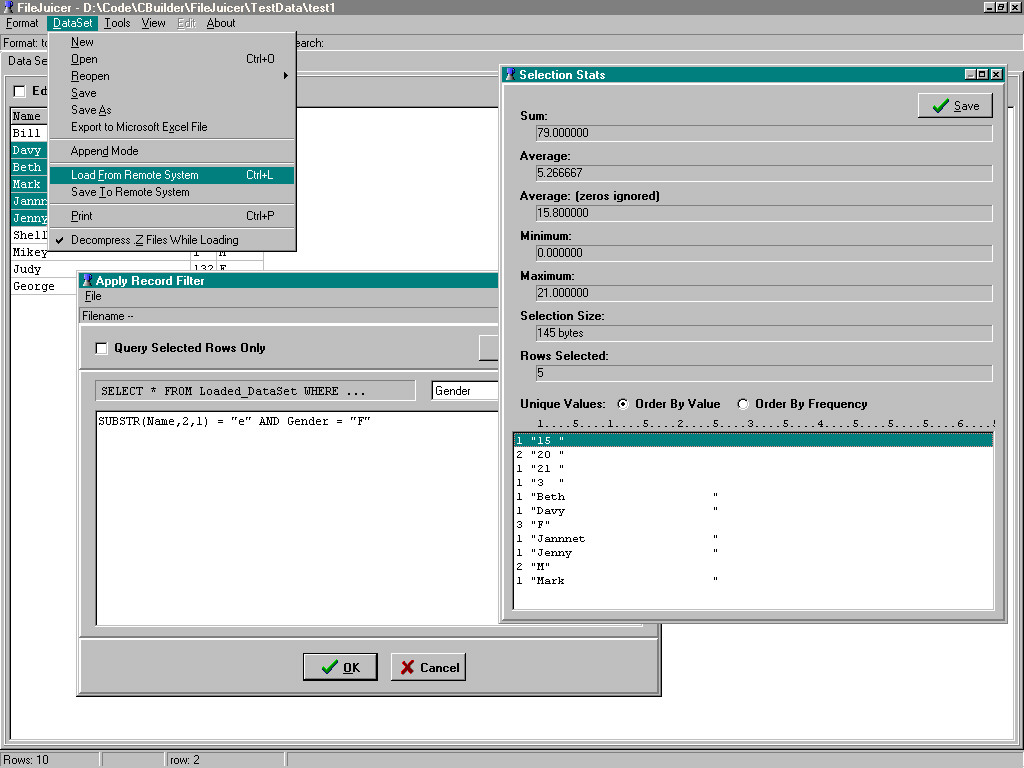Select unique value row "20"
Viewport: 1024px width, 768px height.
[754, 455]
